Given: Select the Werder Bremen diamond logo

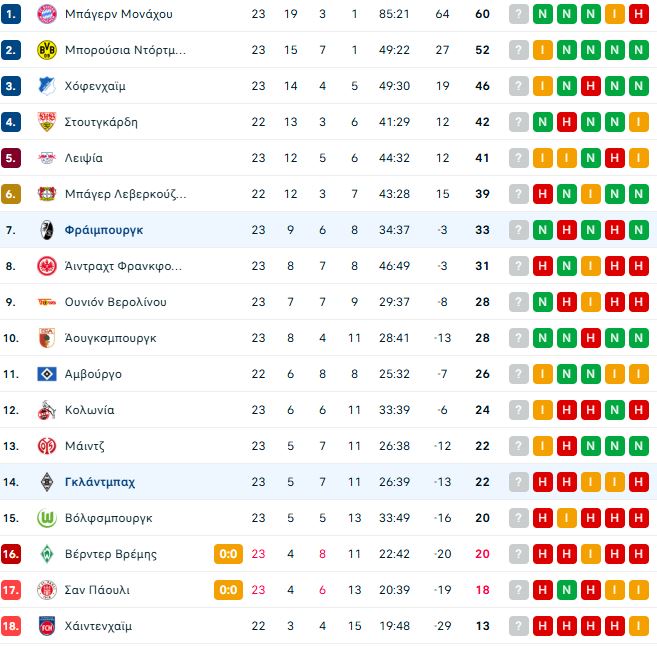Looking at the screenshot, I should (x=45, y=554).
